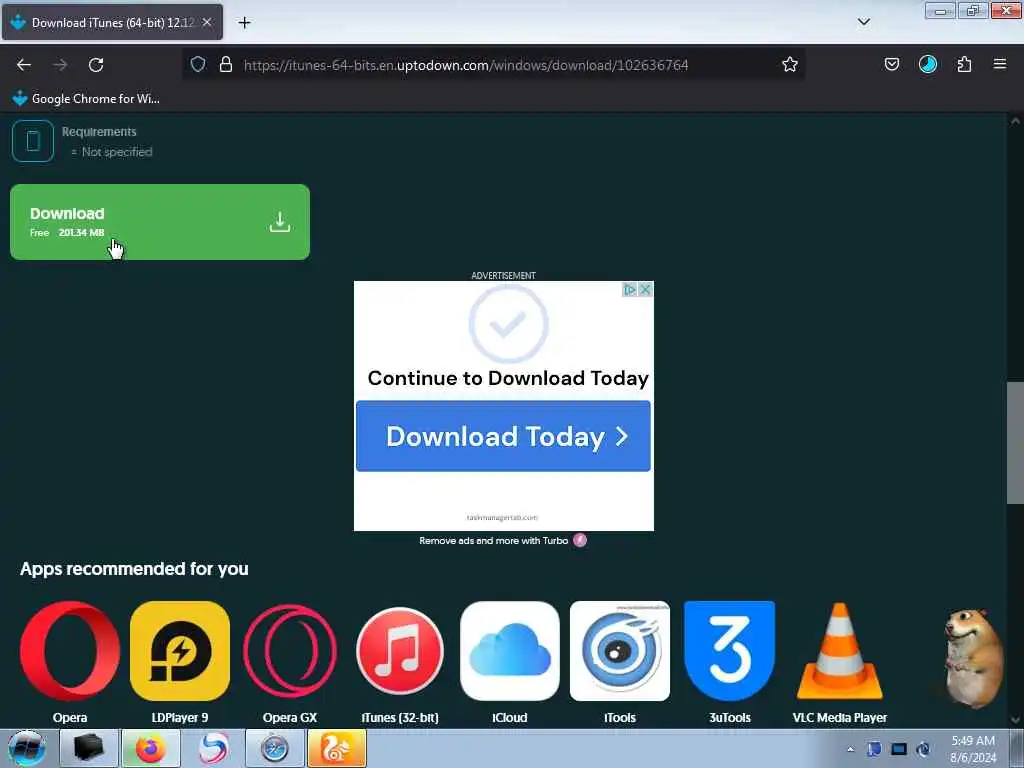
Task: Show hidden system tray icons arrow
Action: (x=851, y=749)
